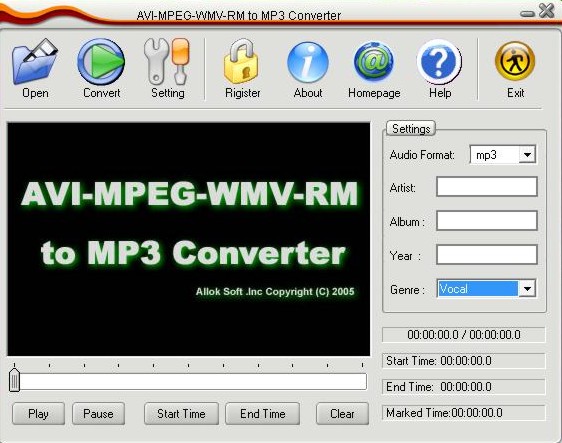
Task: Click the Marked Time:00:00:00.0 readout
Action: (x=464, y=413)
